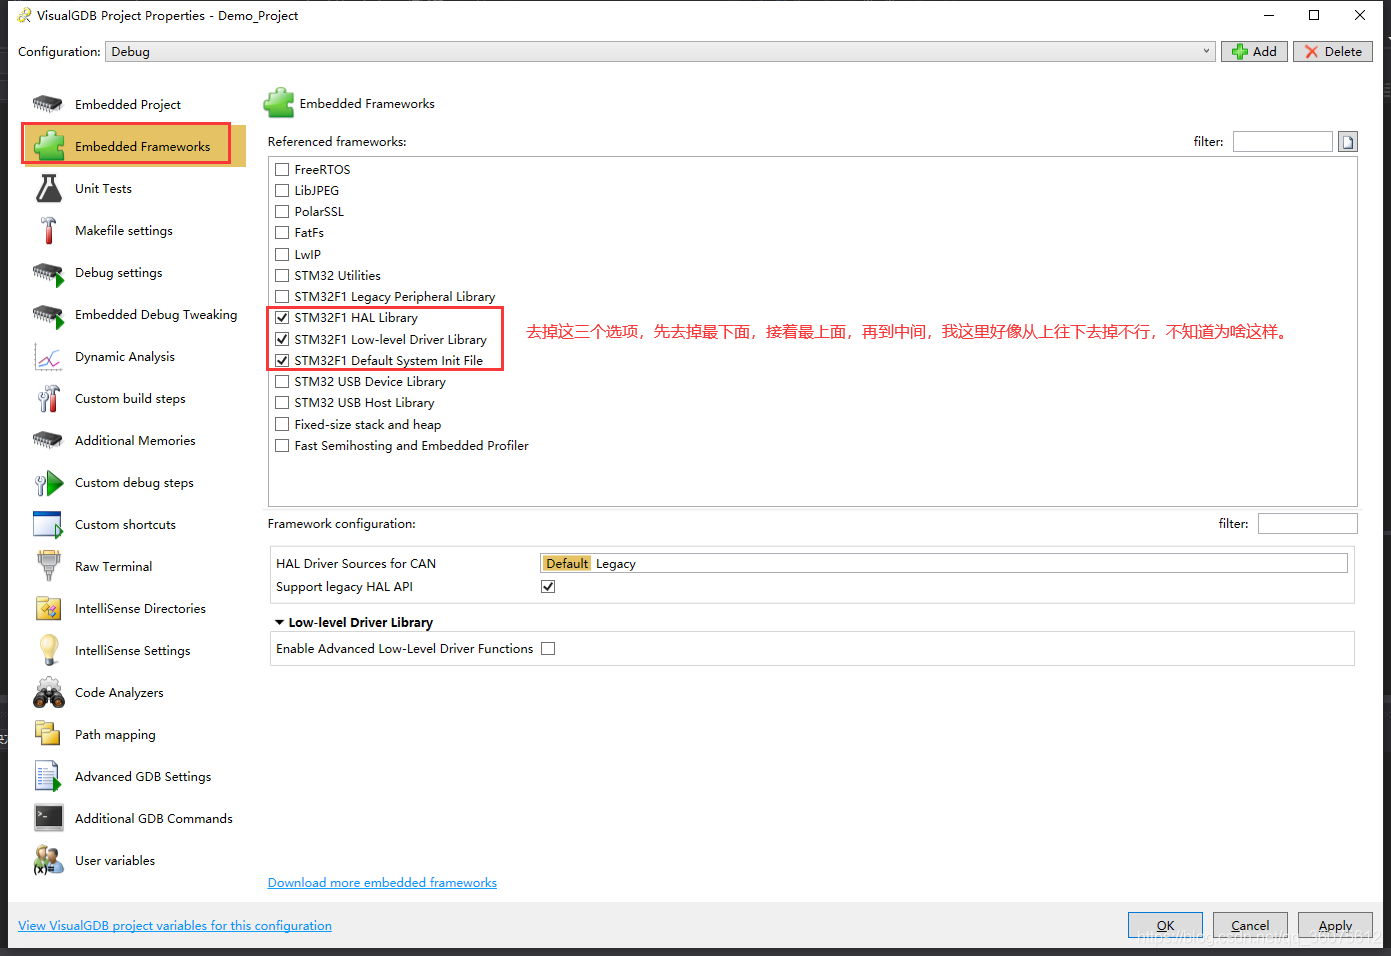Click the Referenced frameworks filter field
Viewport: 1391px width, 956px height.
click(x=1283, y=142)
